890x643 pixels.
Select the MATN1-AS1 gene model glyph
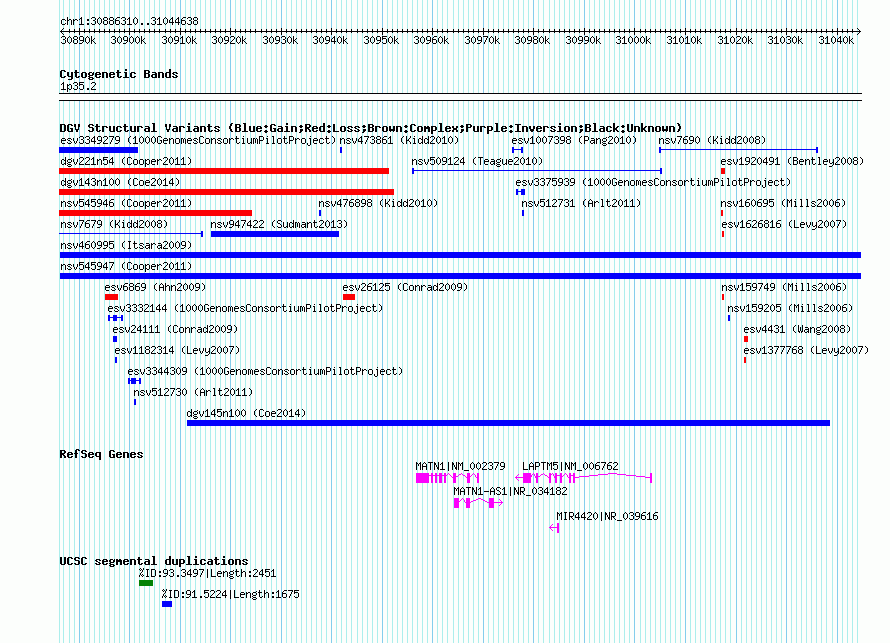tap(478, 503)
